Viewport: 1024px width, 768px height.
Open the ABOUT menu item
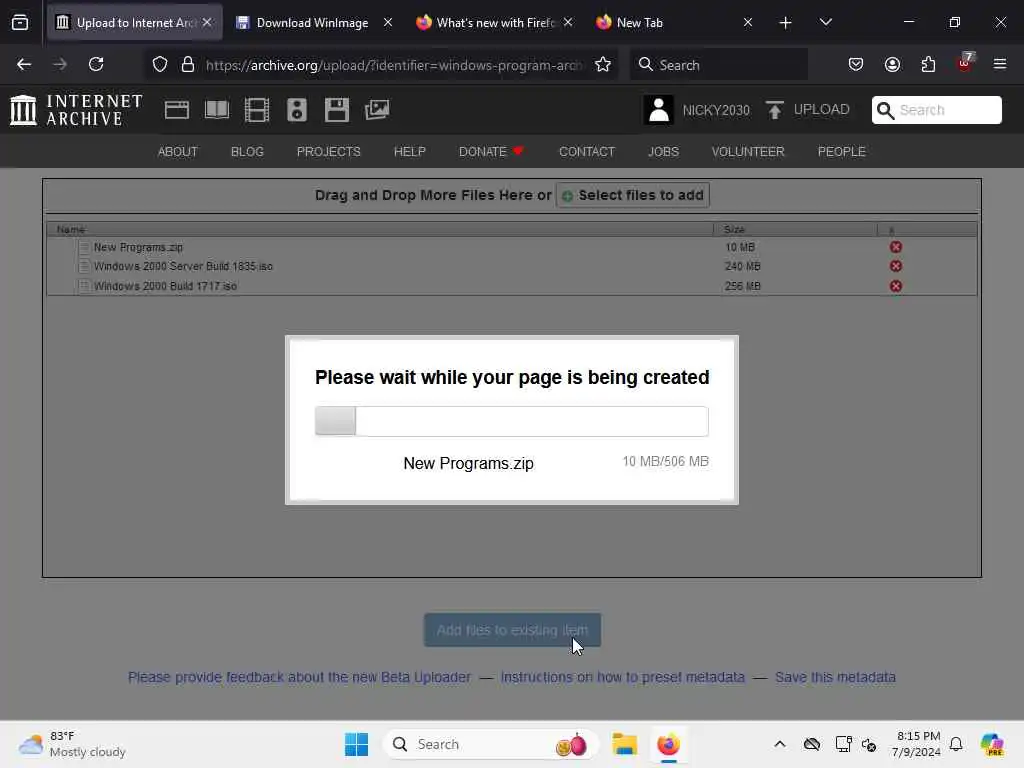(178, 152)
